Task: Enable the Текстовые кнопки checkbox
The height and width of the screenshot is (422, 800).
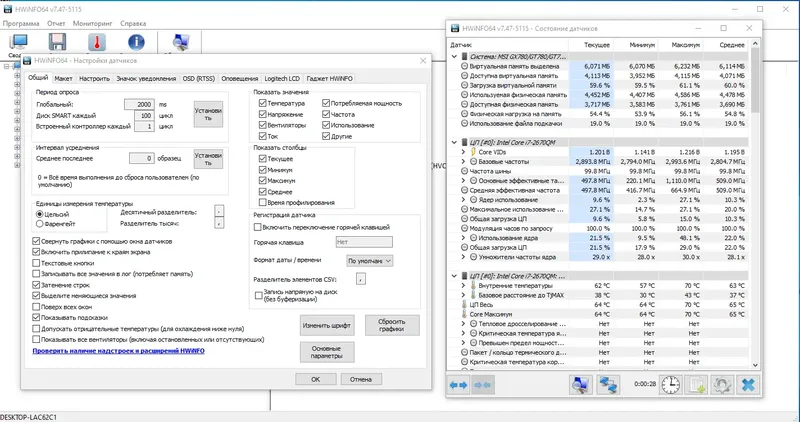Action: (x=36, y=263)
